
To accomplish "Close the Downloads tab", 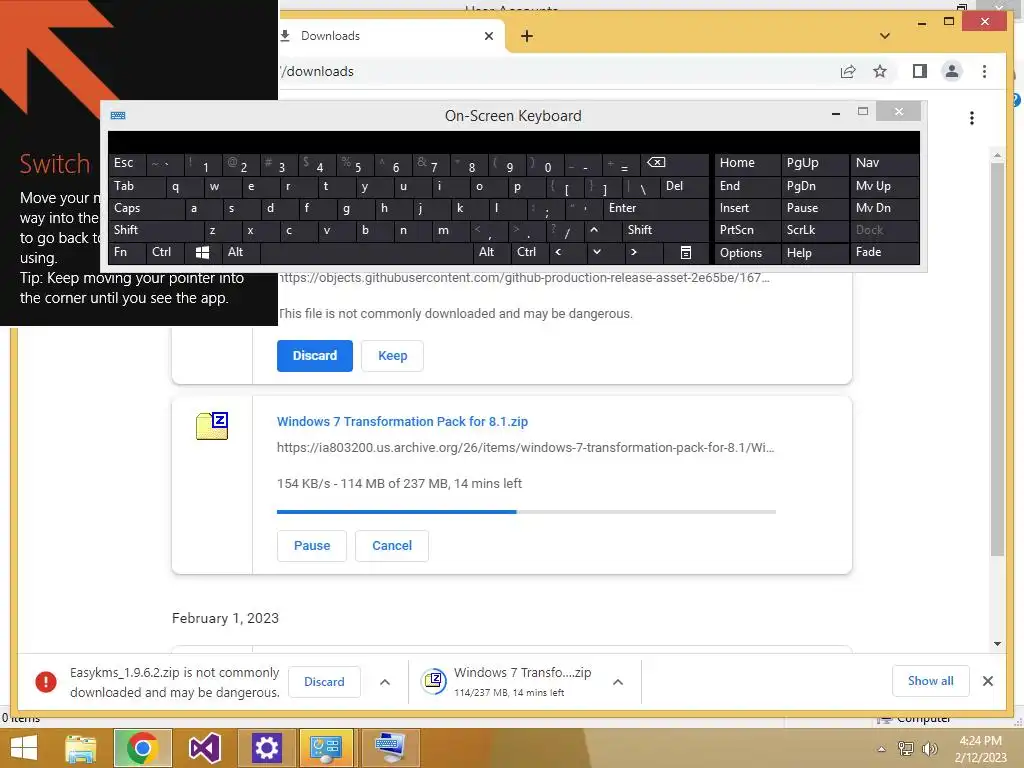I will [488, 36].
